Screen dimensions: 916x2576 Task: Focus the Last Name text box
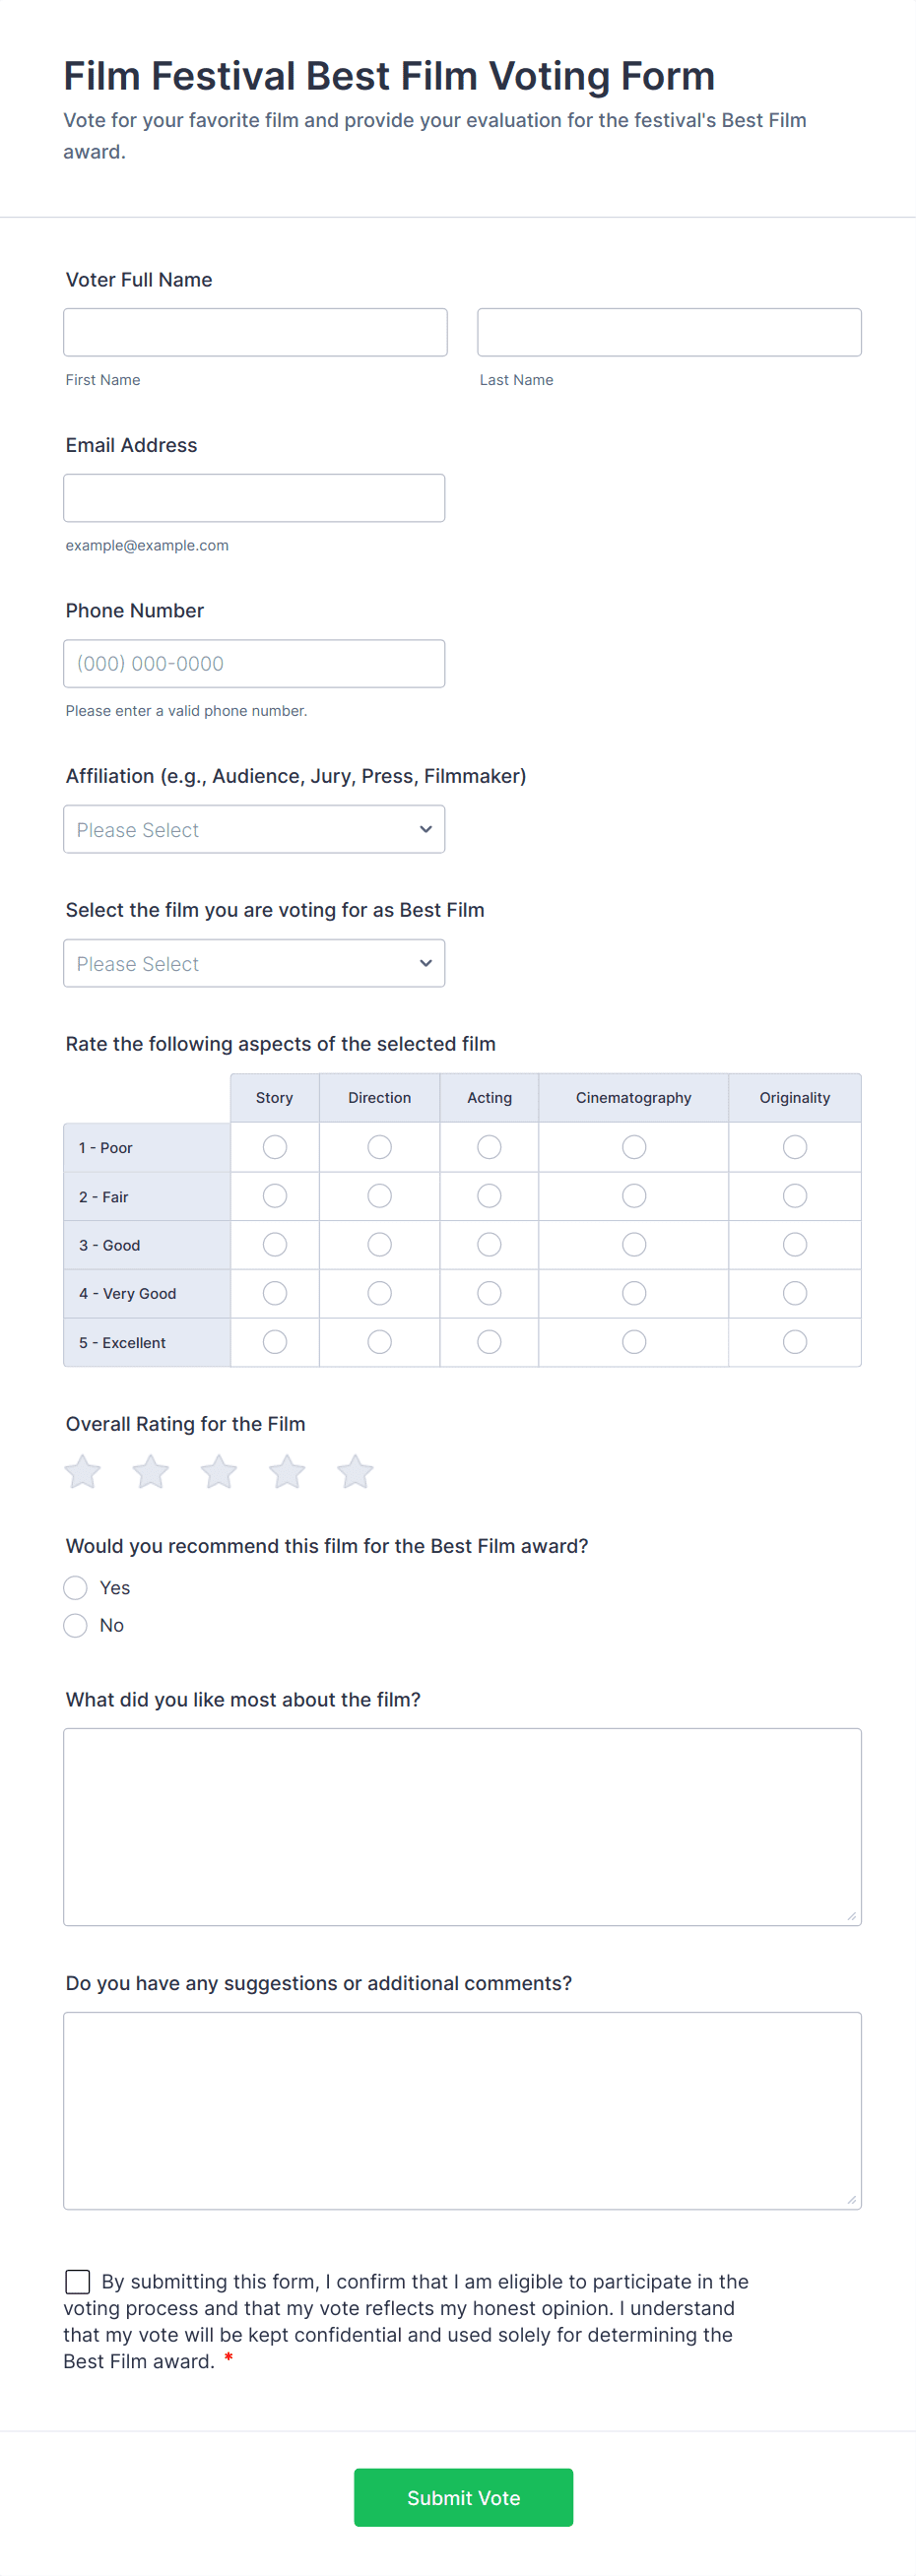point(669,332)
